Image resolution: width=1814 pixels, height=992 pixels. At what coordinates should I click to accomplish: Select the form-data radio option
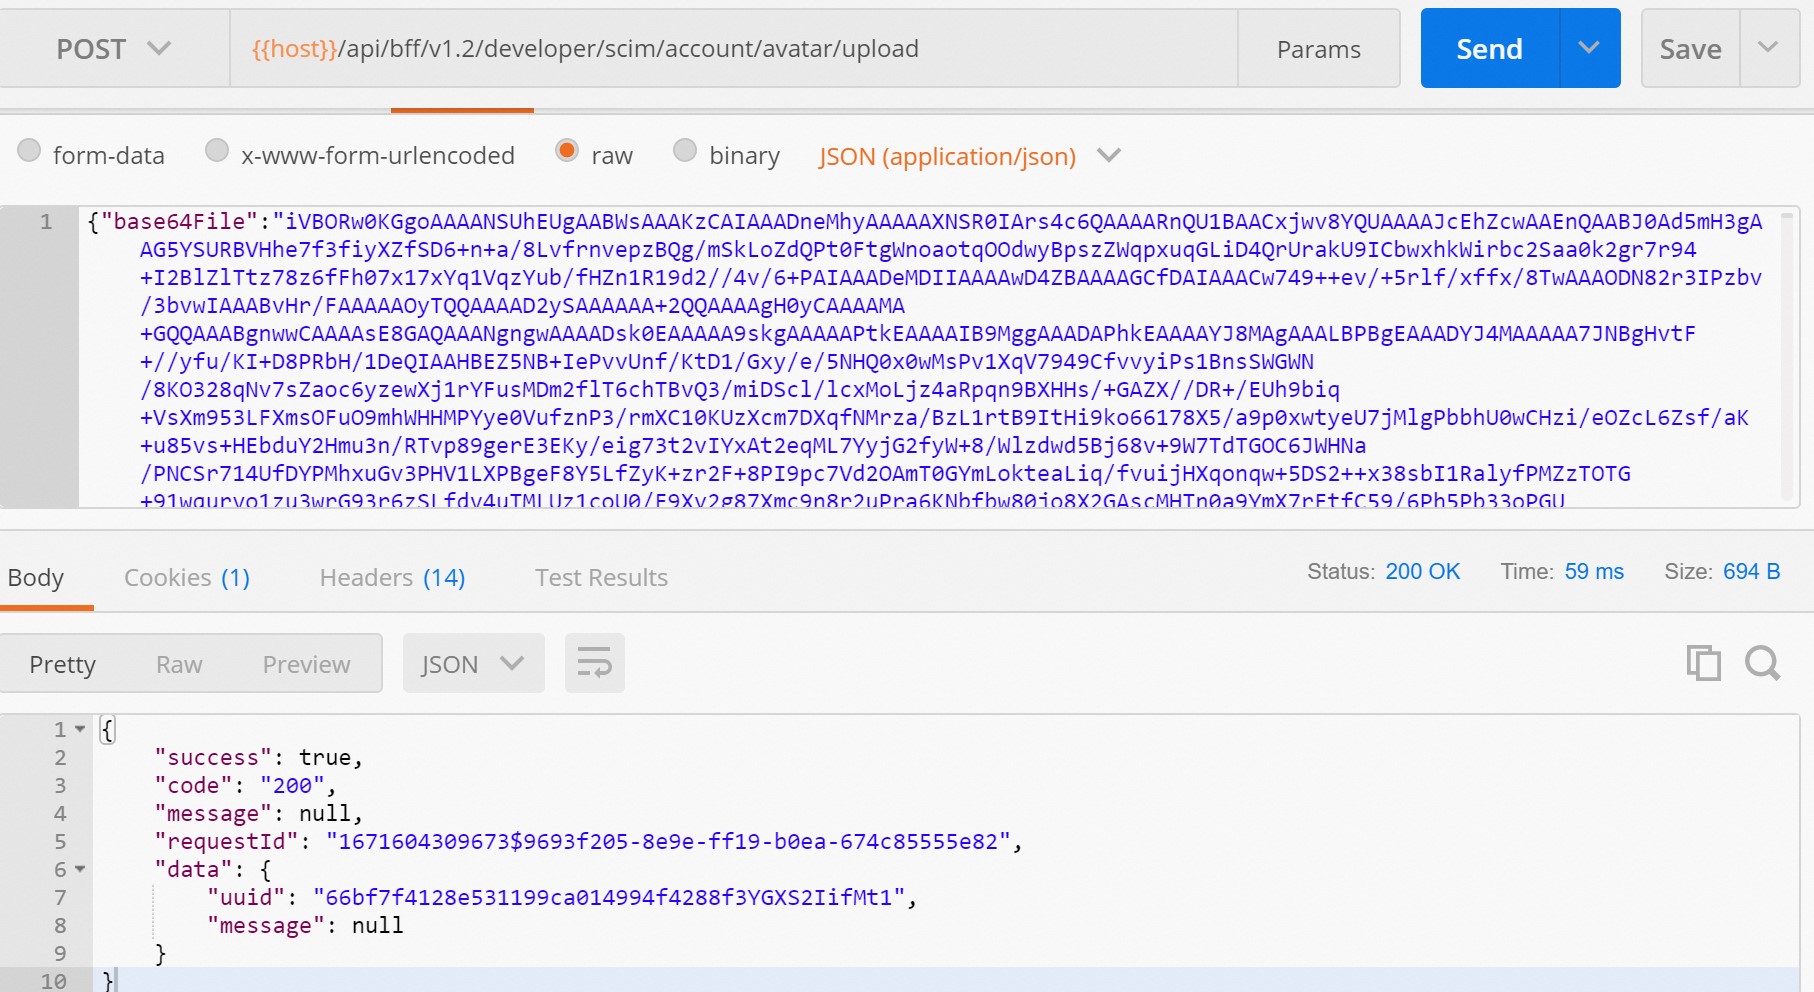coord(30,151)
